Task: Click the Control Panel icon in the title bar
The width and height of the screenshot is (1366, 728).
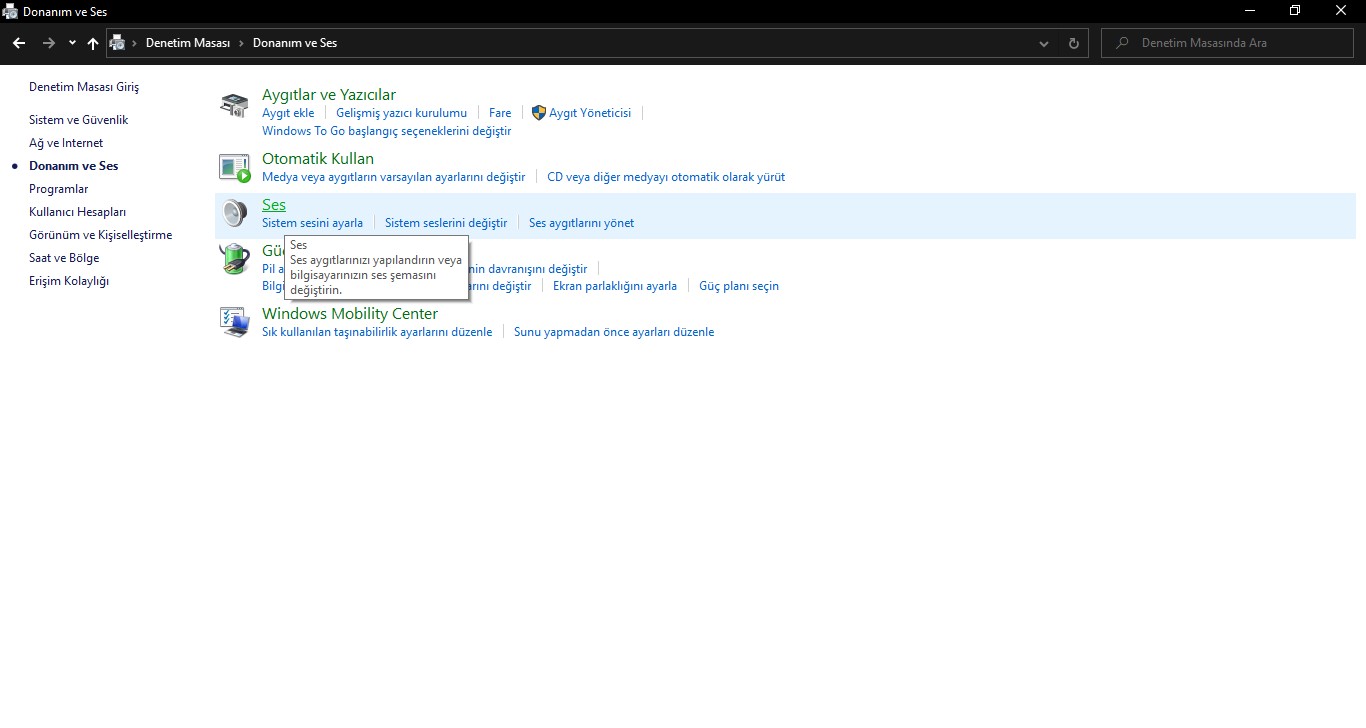Action: click(10, 12)
